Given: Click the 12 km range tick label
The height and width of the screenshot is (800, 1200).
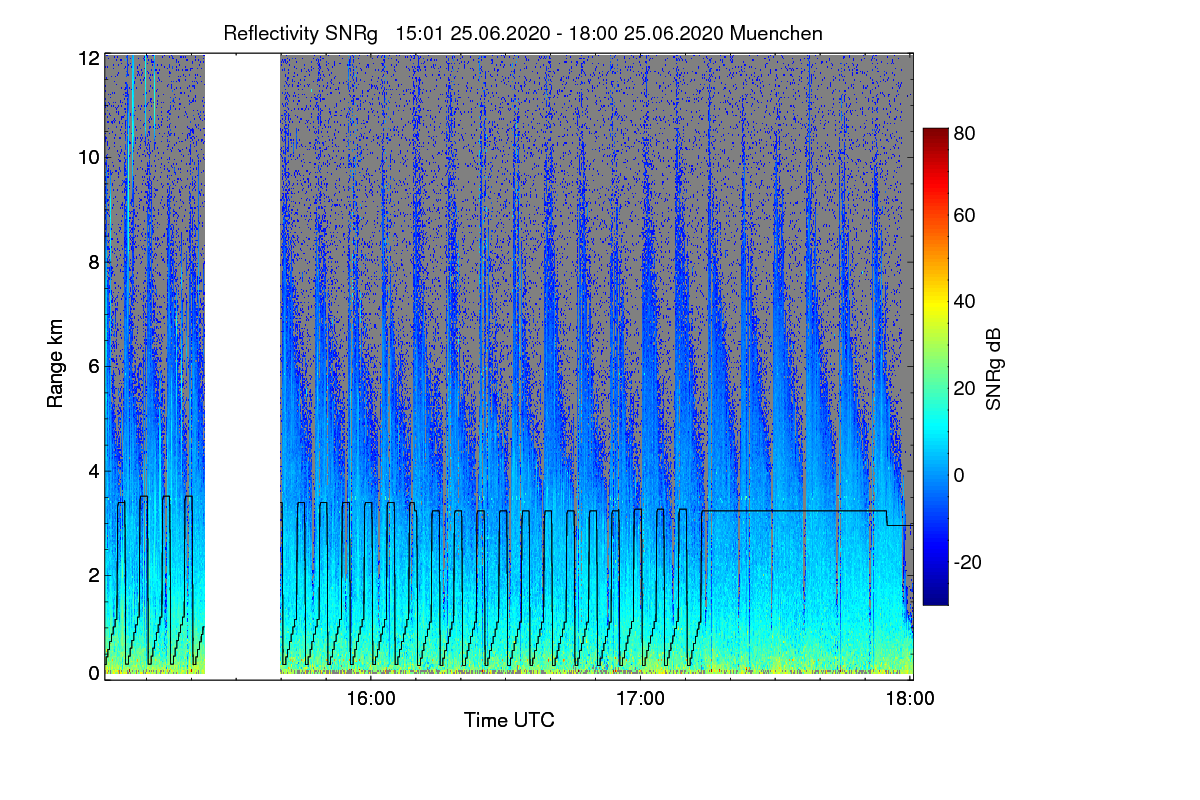Looking at the screenshot, I should [x=89, y=59].
